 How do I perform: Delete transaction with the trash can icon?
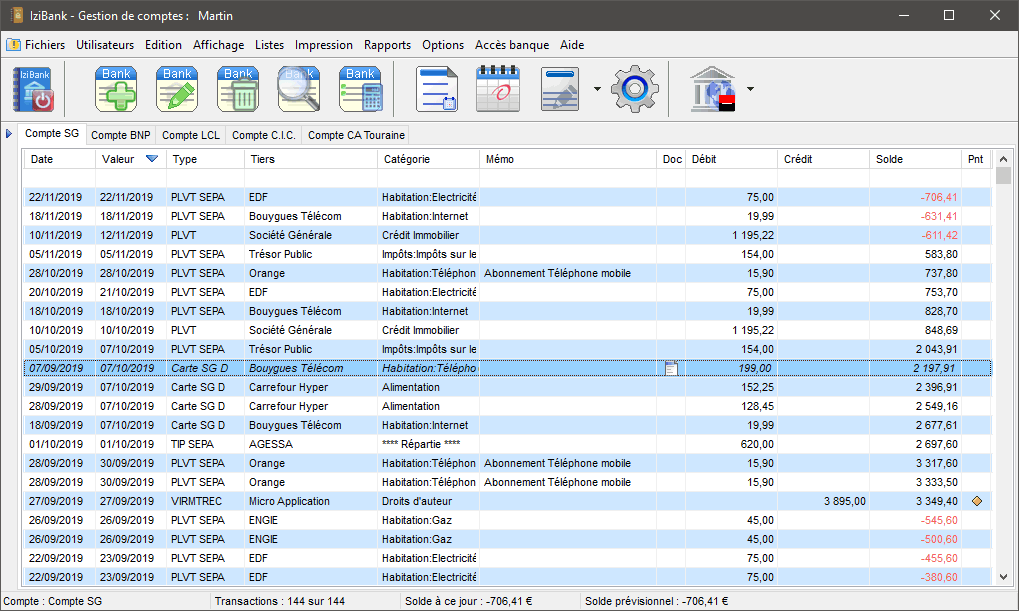(x=238, y=89)
